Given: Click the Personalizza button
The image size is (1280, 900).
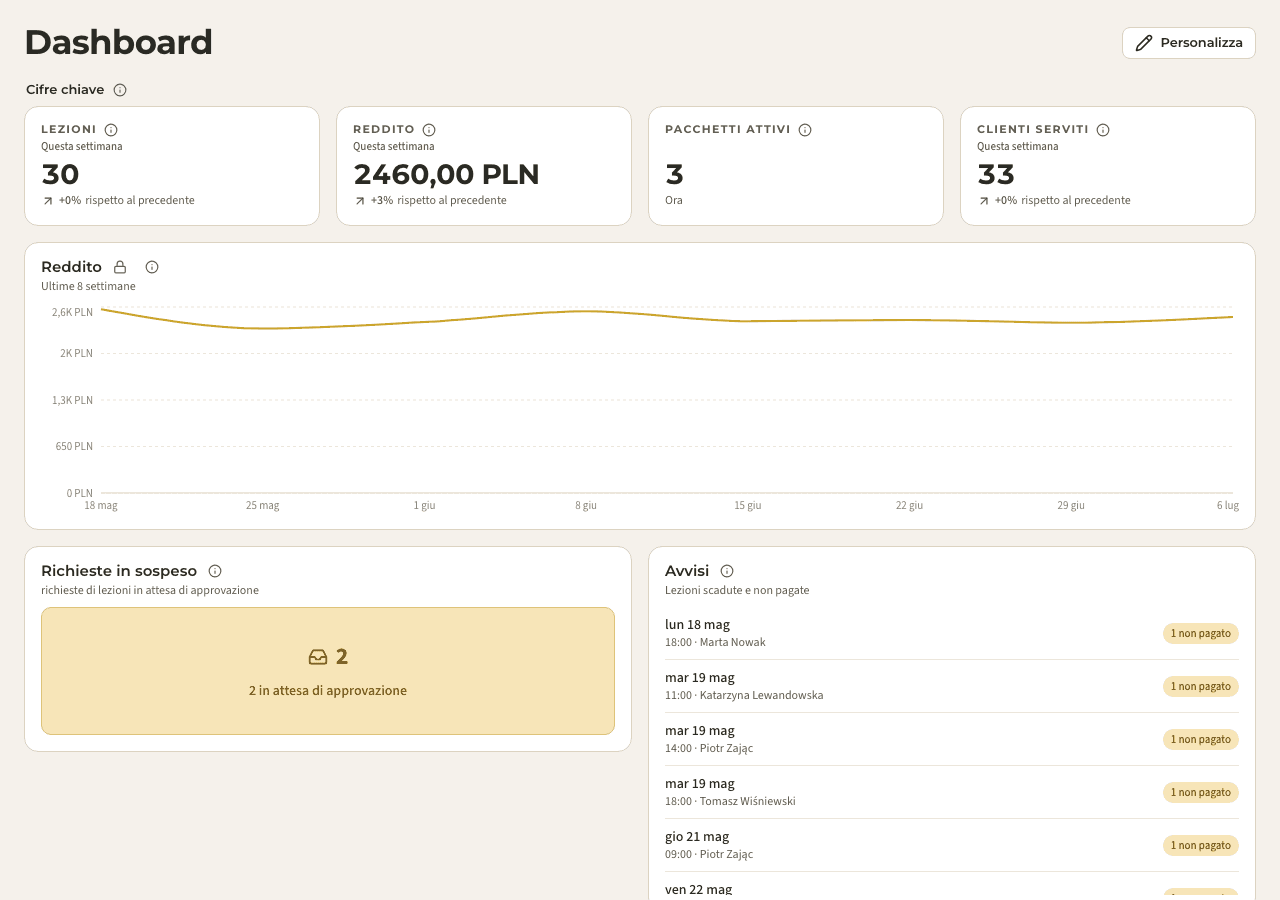Looking at the screenshot, I should click(x=1188, y=43).
